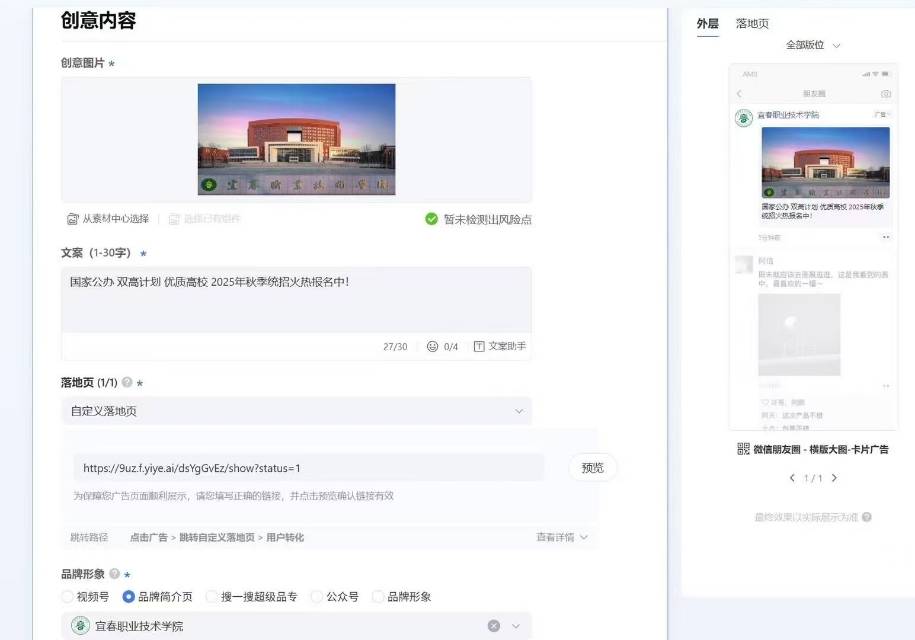The height and width of the screenshot is (640, 915).
Task: Click the help icon beside 落地页 (1/1)
Action: tap(127, 383)
